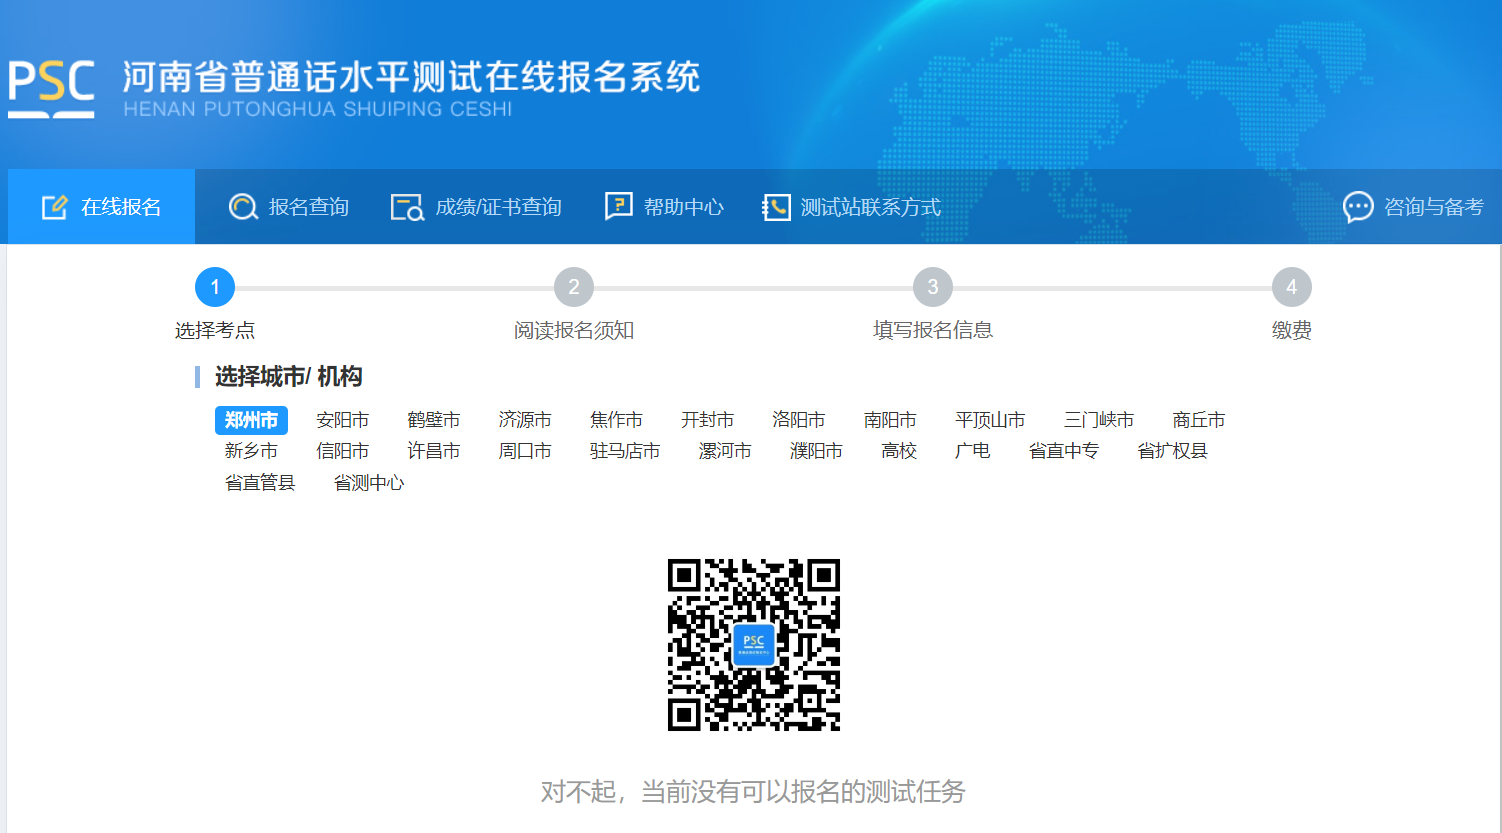The height and width of the screenshot is (833, 1502).
Task: Select 省直管县 option
Action: 260,483
